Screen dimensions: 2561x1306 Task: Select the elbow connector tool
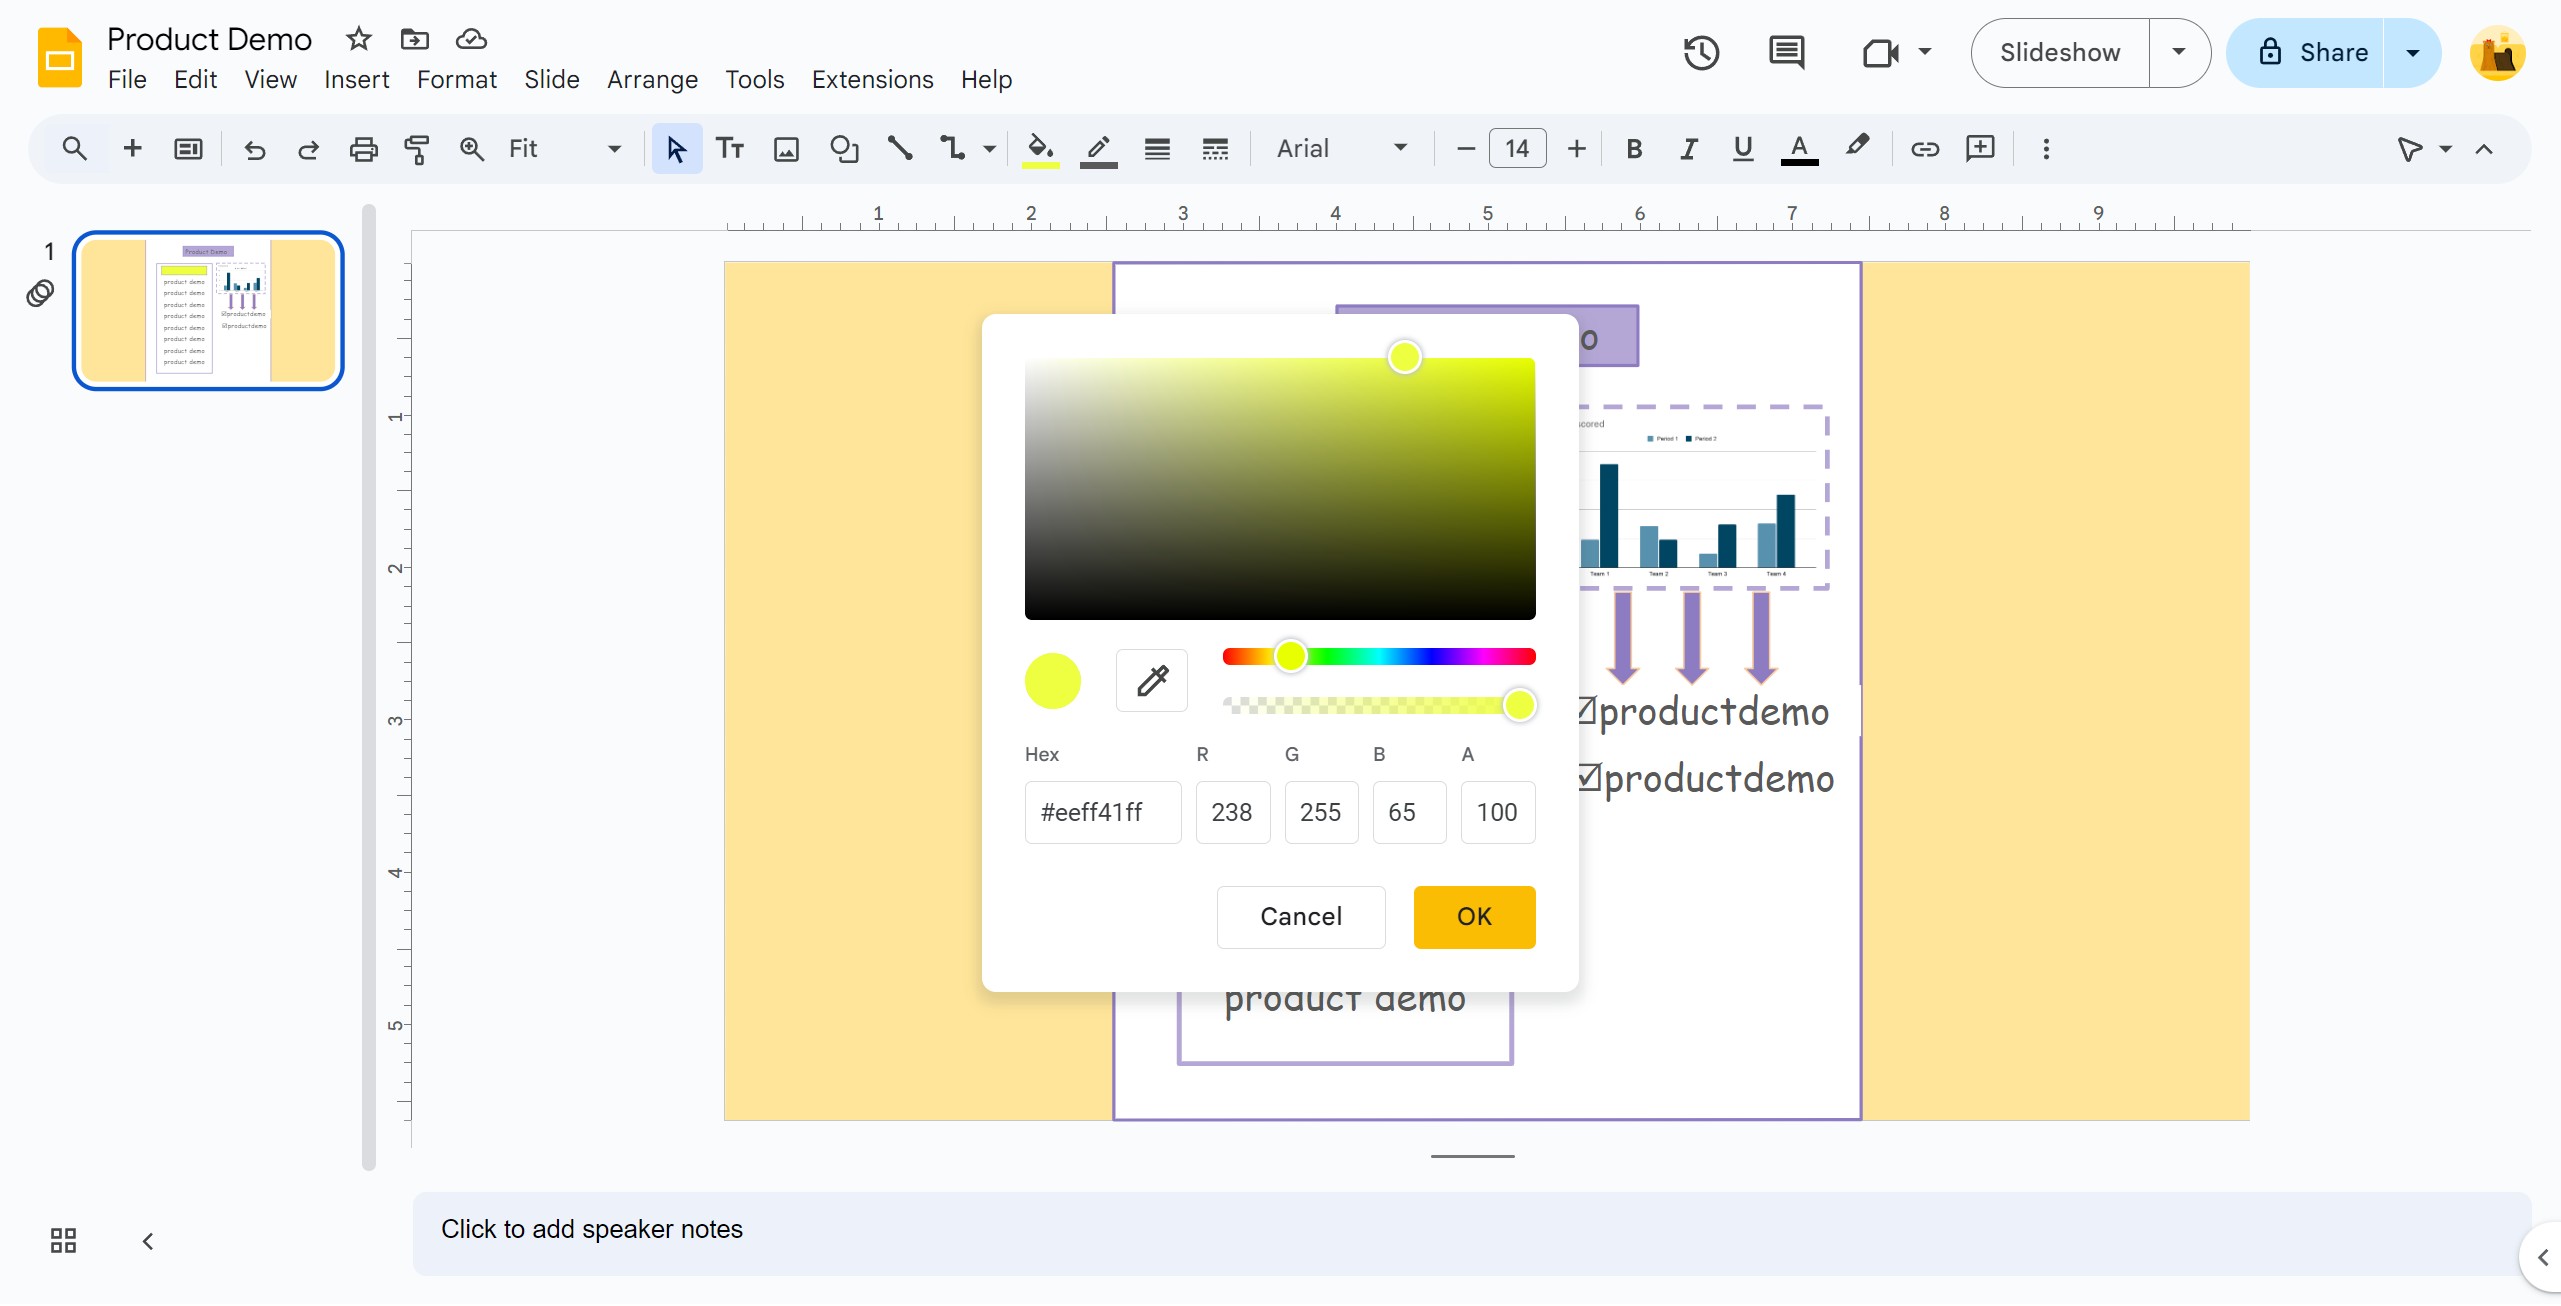tap(953, 149)
